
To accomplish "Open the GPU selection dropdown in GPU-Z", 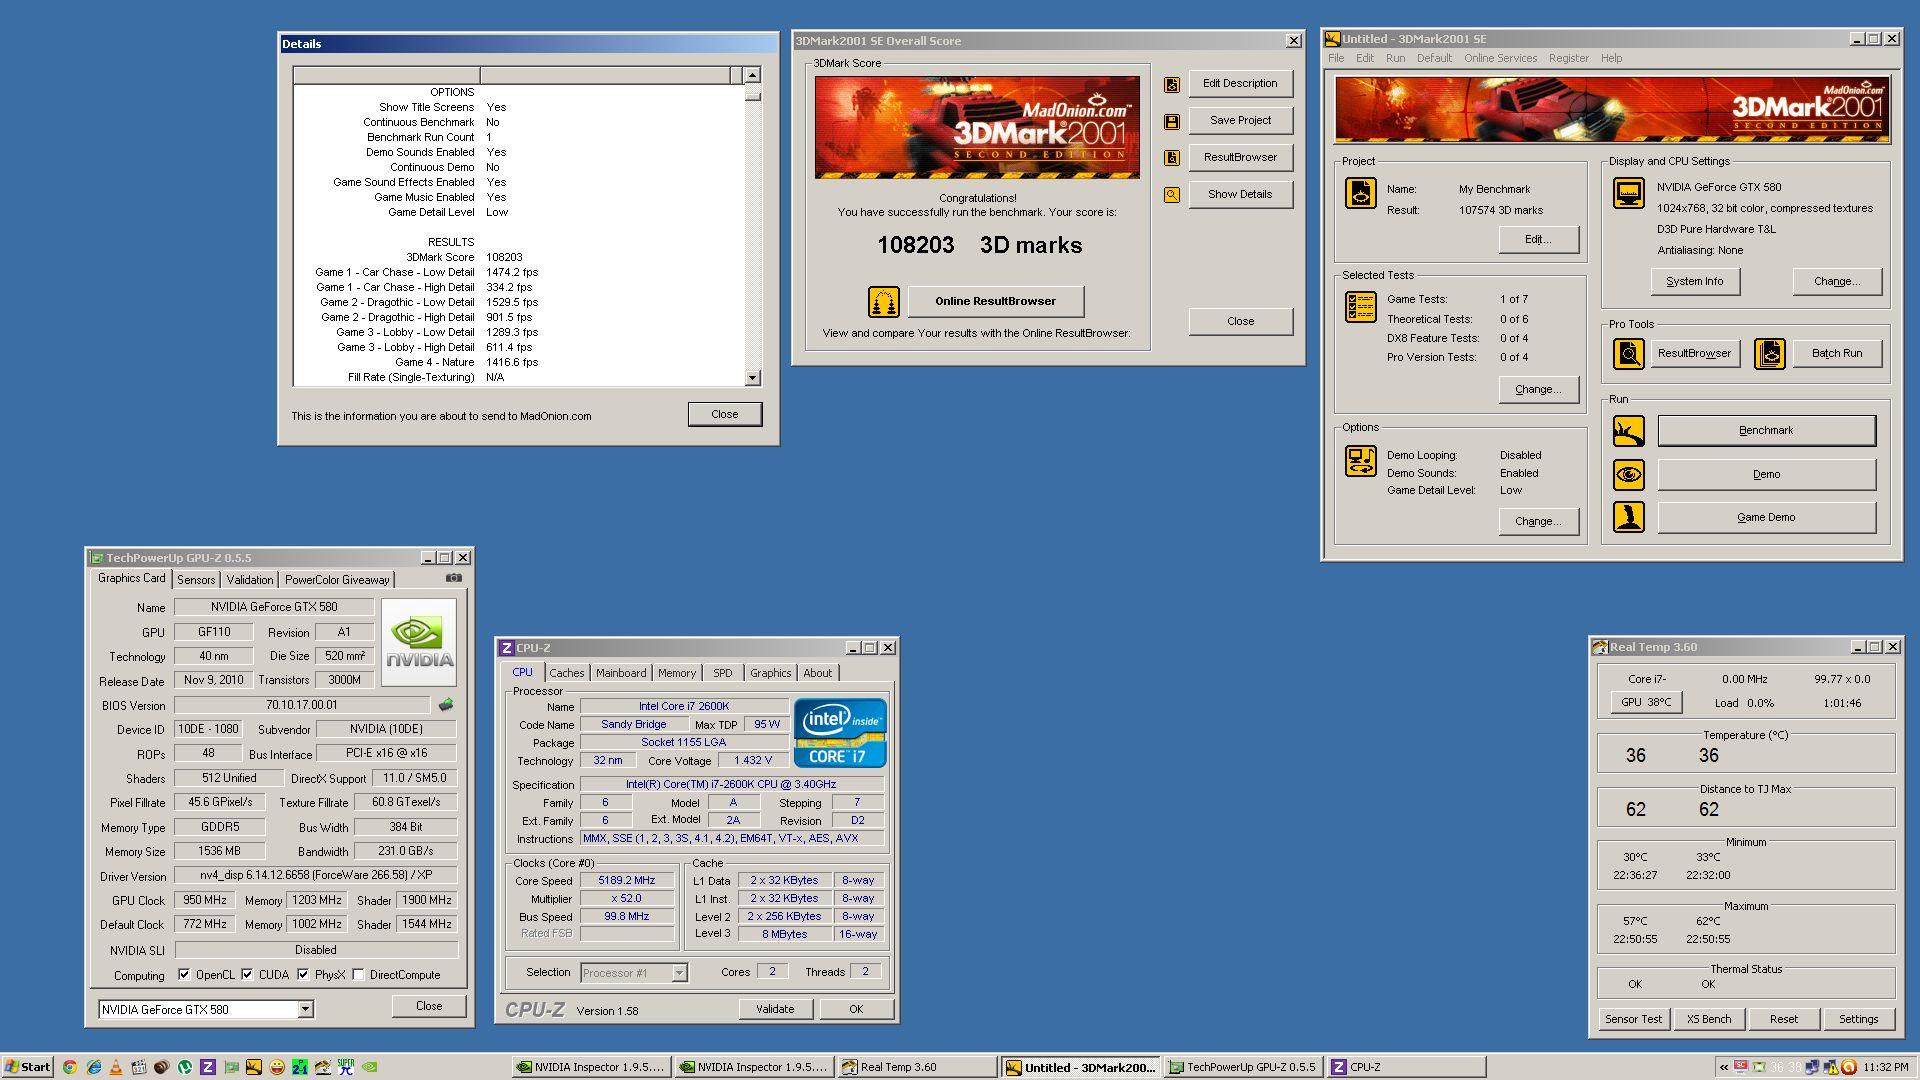I will [x=306, y=1010].
